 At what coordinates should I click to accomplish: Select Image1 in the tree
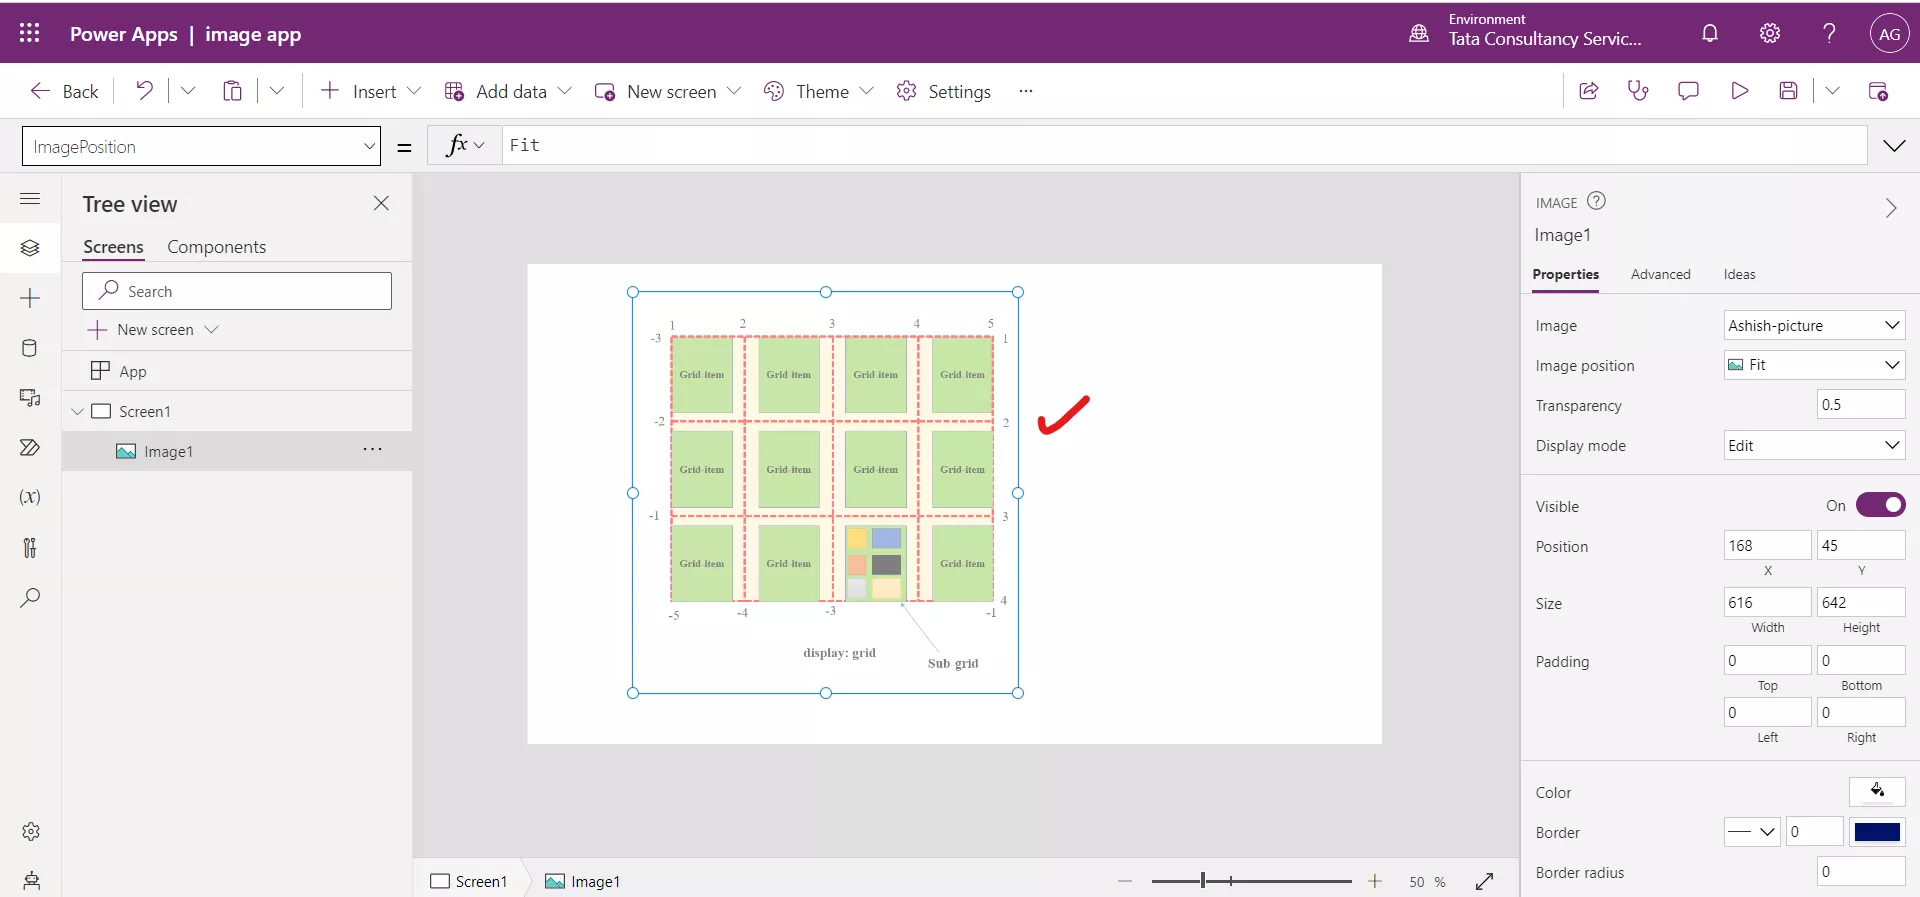(x=237, y=451)
